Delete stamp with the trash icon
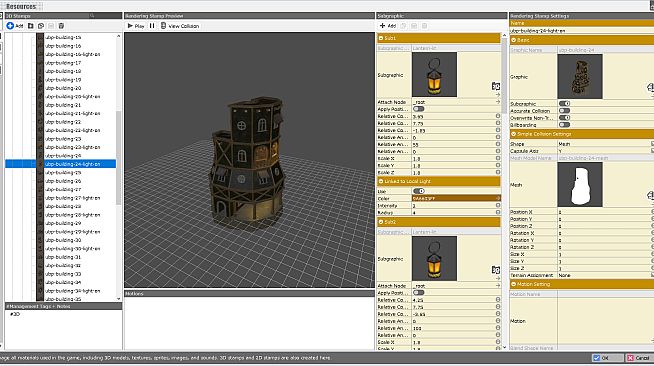This screenshot has width=654, height=366. (x=61, y=26)
